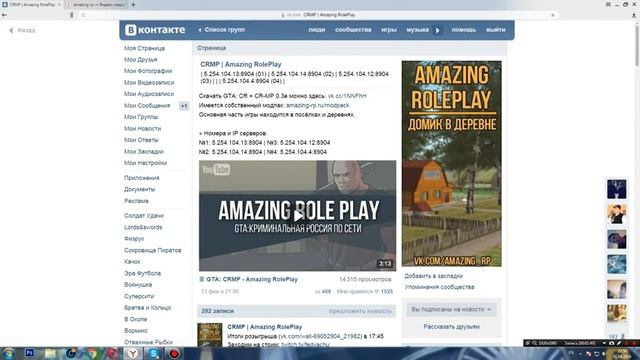Click amazing-rp.ru/modpack link
Viewport: 640px width, 360px height.
pyautogui.click(x=318, y=105)
